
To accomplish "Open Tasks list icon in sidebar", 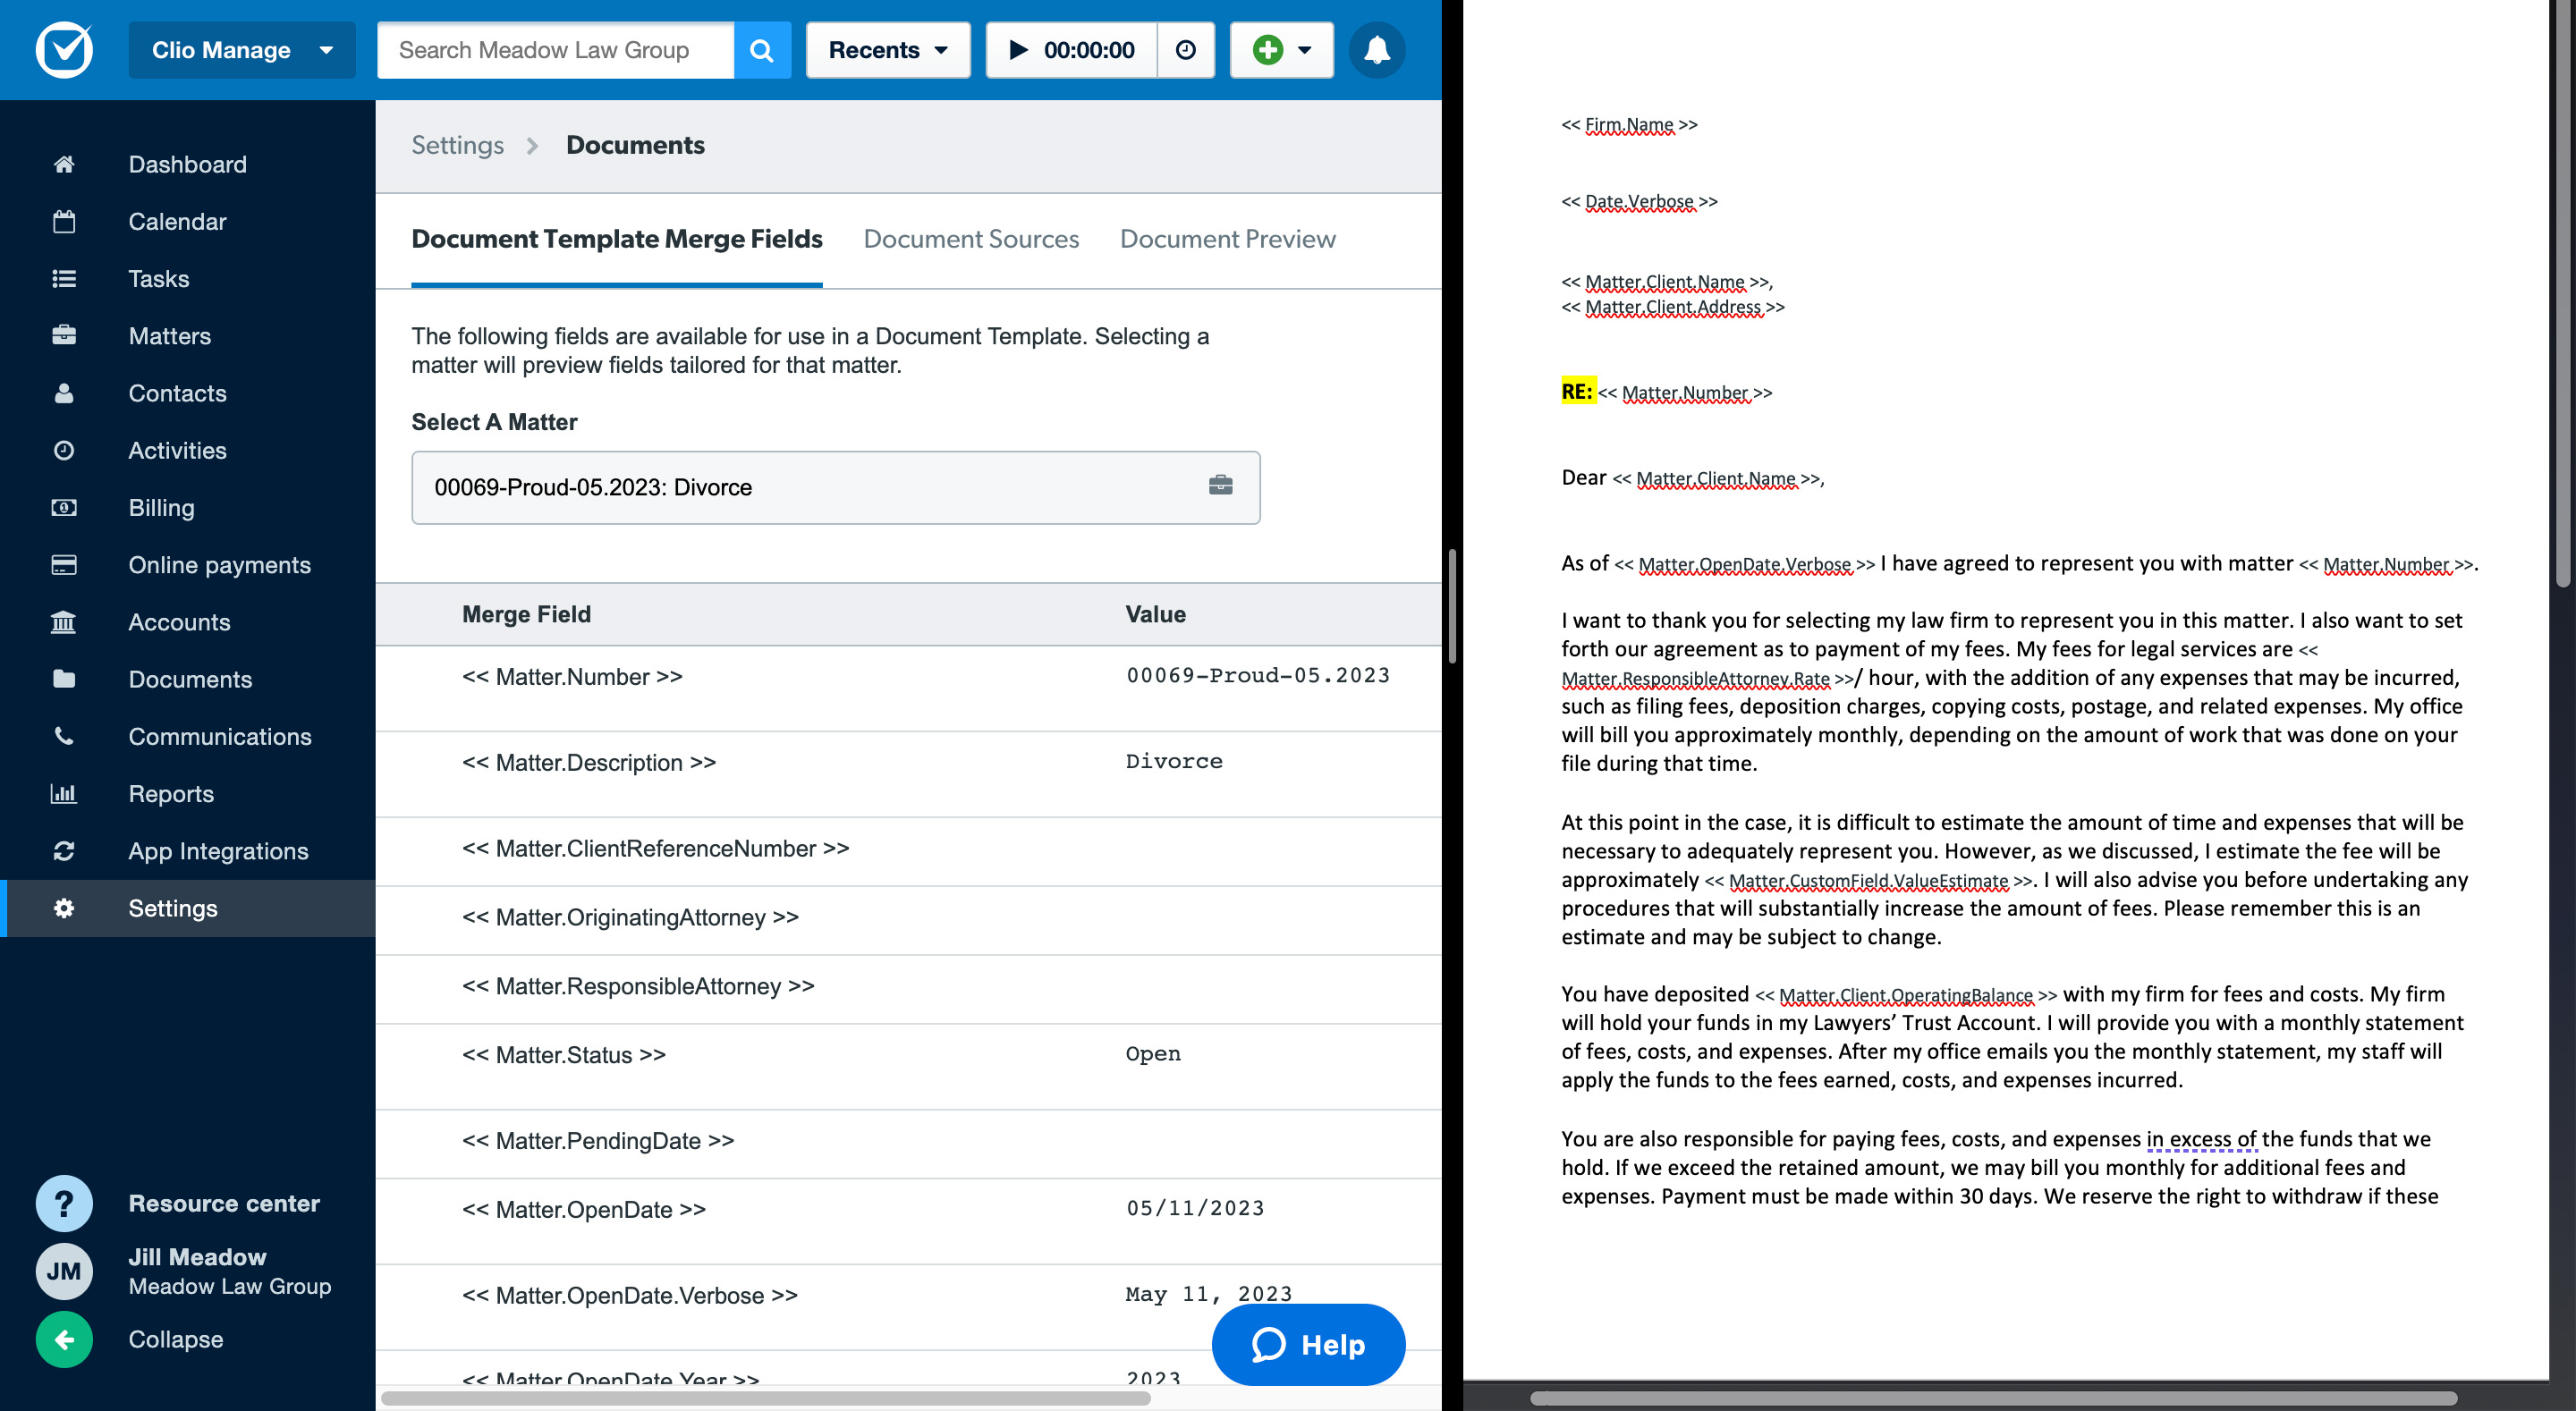I will (64, 278).
